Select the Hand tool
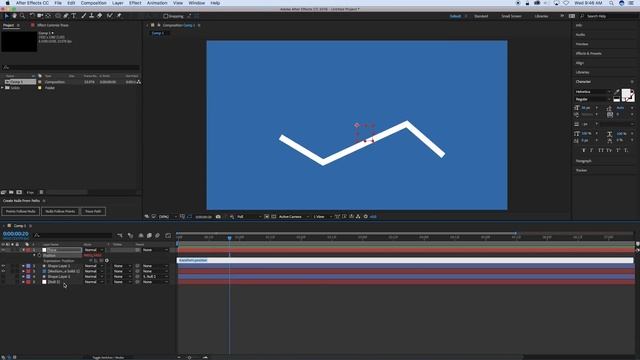 coord(14,16)
